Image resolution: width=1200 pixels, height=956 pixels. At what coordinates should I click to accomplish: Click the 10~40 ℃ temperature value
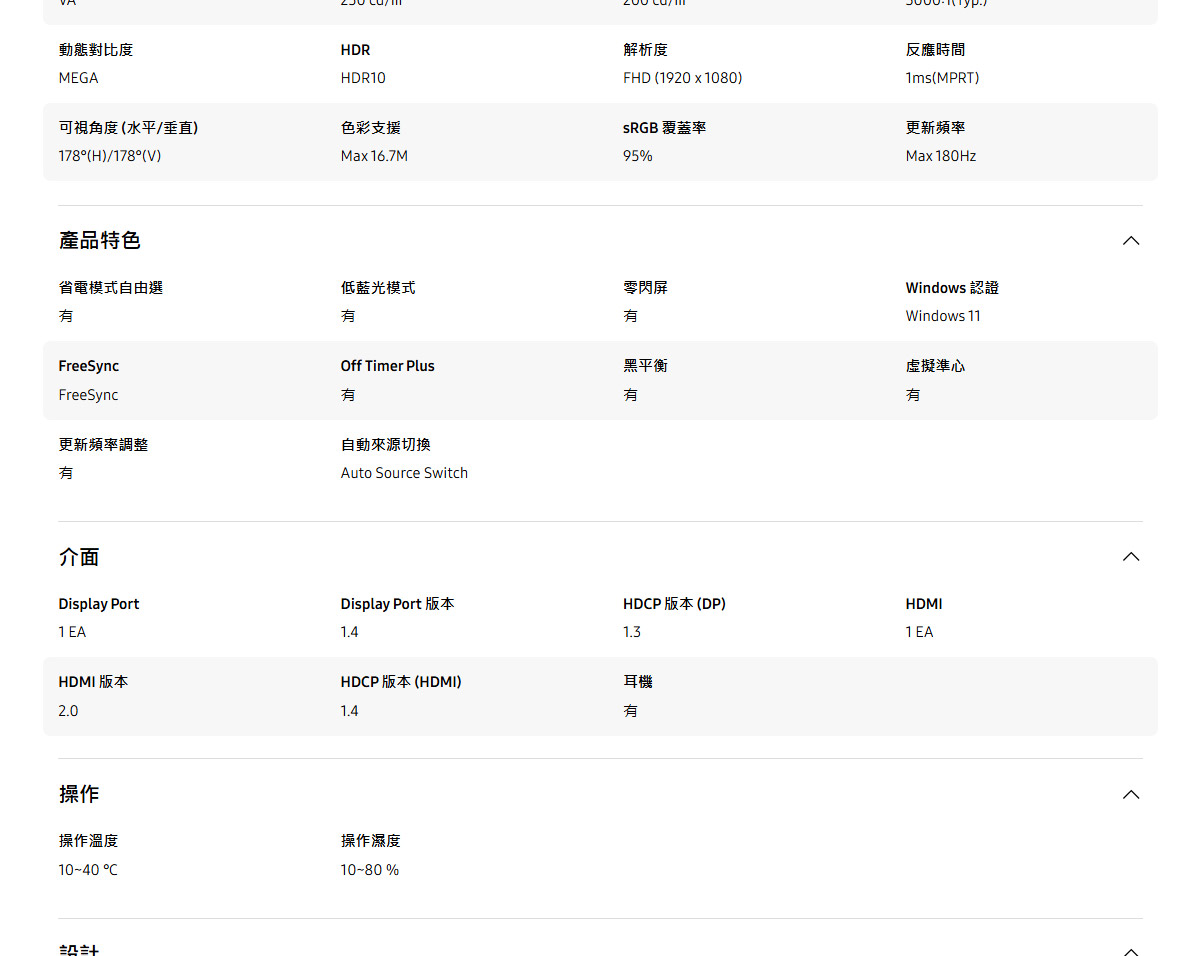88,870
